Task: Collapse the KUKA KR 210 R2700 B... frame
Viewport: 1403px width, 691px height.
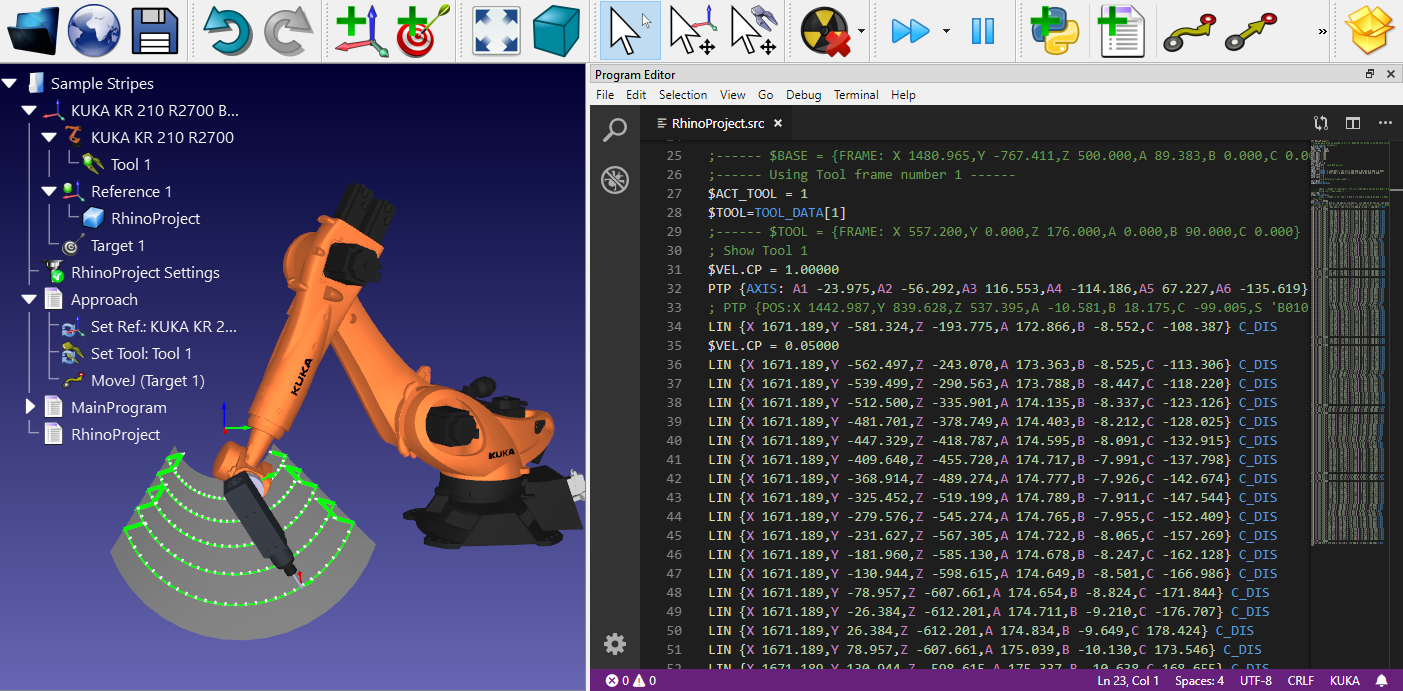Action: pos(29,111)
